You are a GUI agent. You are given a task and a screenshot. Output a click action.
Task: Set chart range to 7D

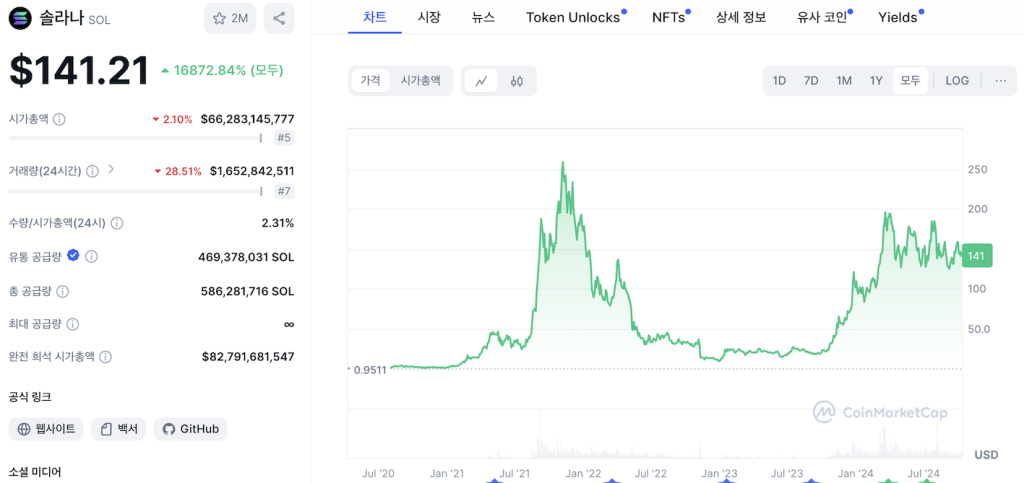(811, 81)
